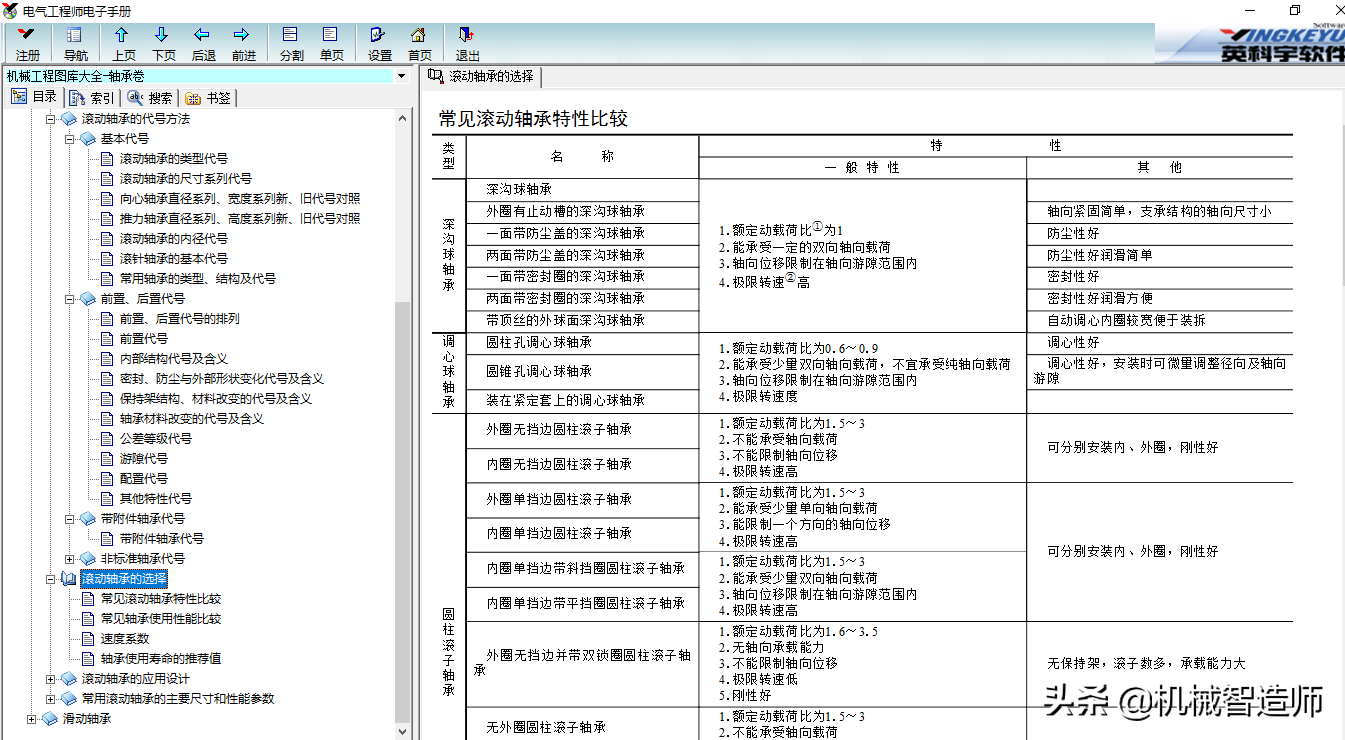Click the open book icon beside 滚动轴承的选择

tap(69, 579)
